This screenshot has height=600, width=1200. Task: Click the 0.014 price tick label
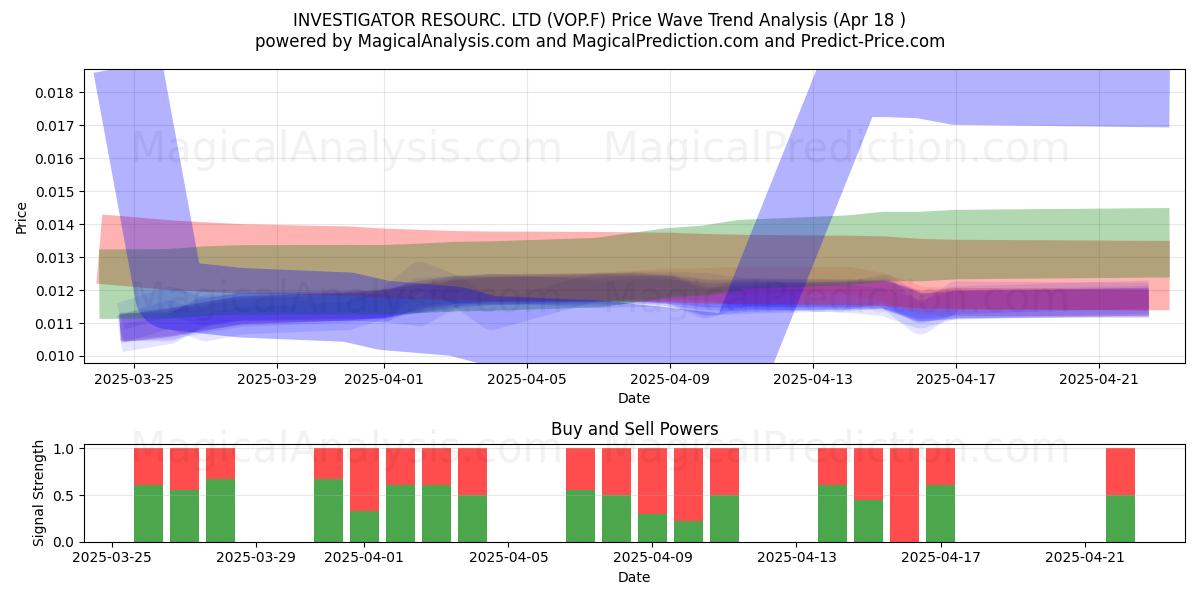pyautogui.click(x=56, y=225)
